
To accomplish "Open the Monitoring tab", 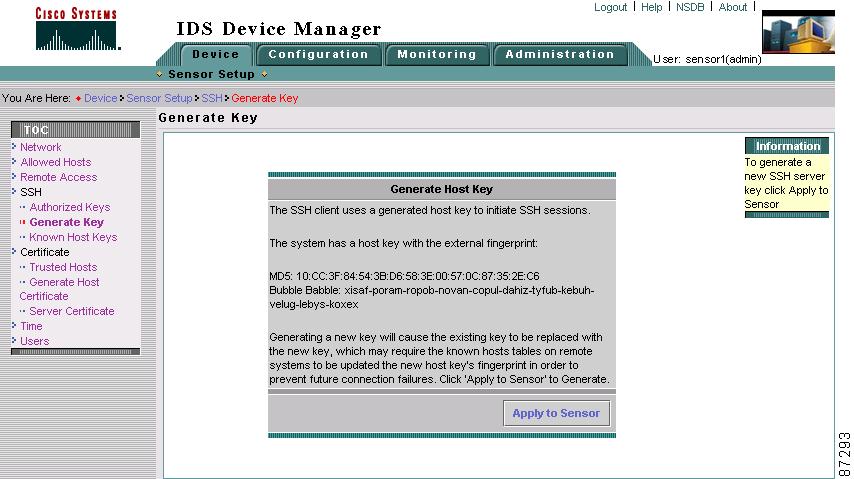I will click(x=437, y=54).
